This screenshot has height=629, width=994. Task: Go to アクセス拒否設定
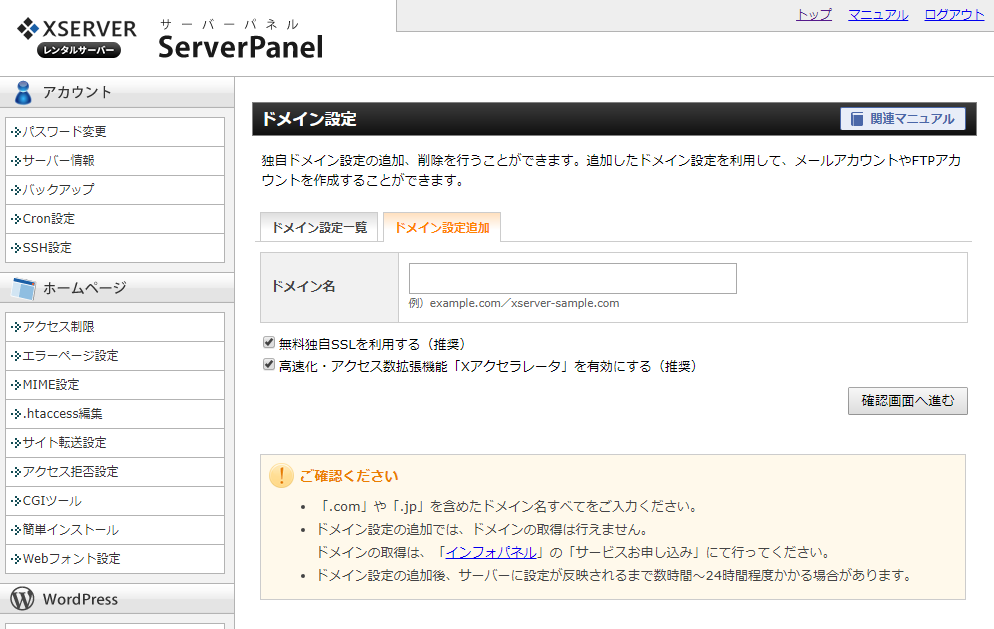pos(115,472)
